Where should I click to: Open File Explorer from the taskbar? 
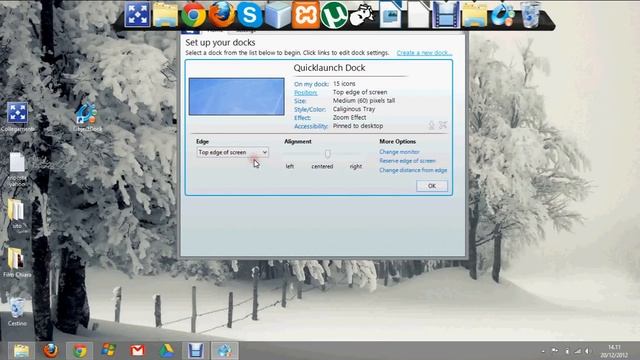tap(21, 351)
